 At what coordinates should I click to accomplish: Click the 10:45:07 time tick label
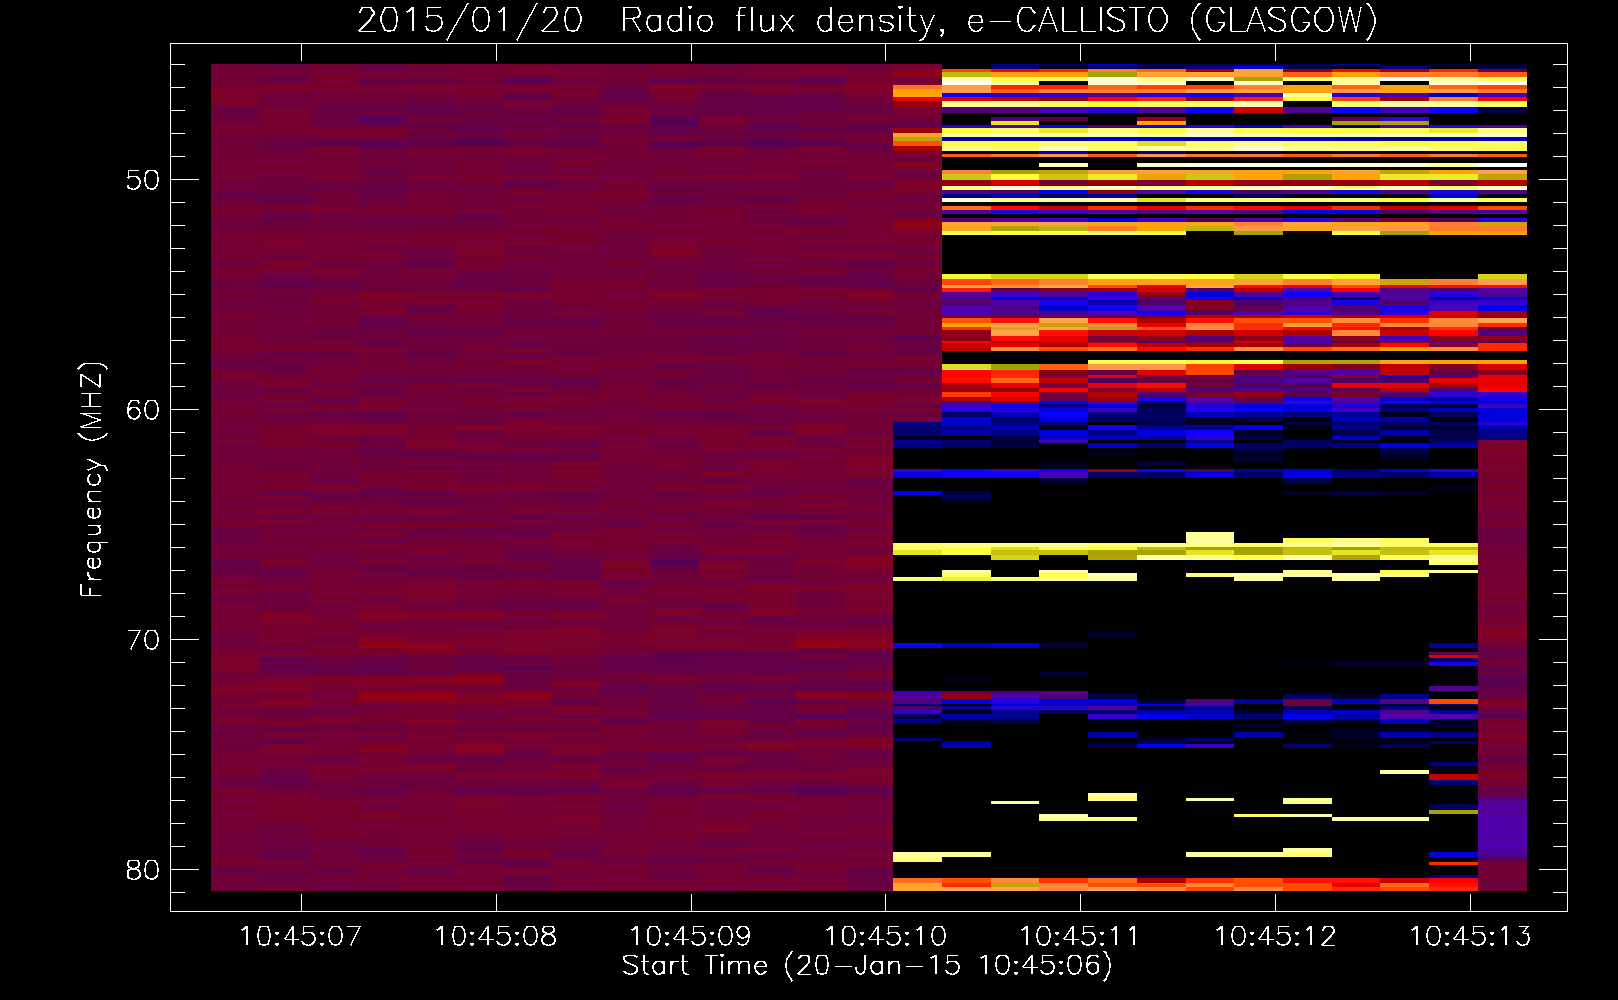(300, 937)
